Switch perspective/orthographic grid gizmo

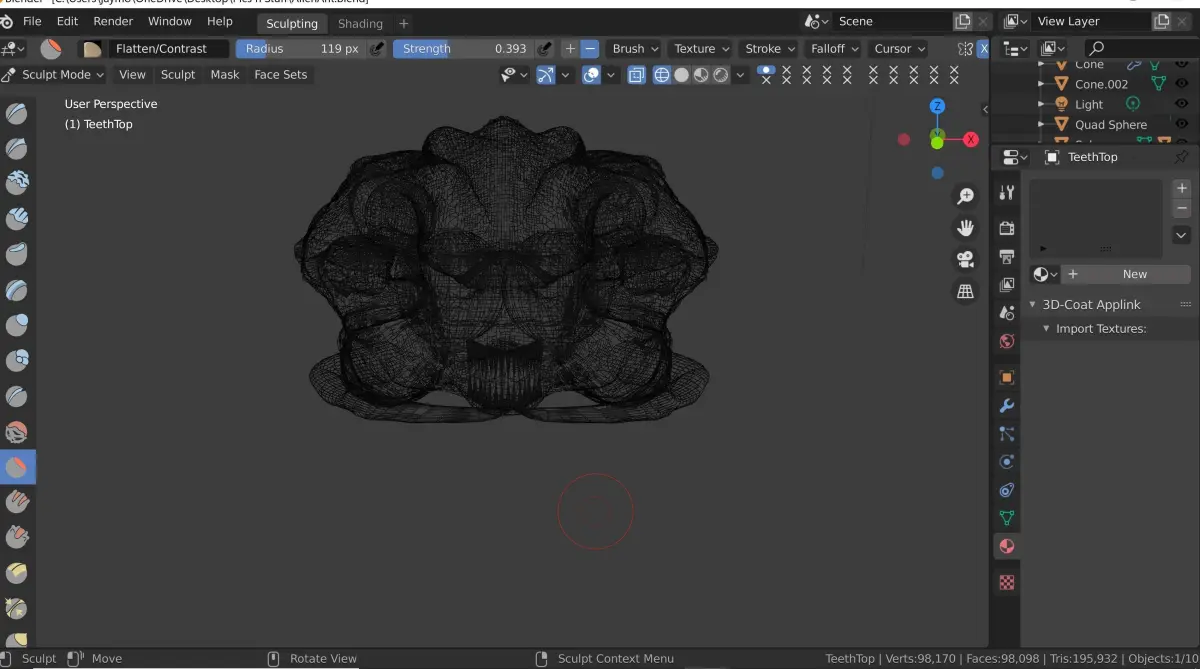pos(965,292)
